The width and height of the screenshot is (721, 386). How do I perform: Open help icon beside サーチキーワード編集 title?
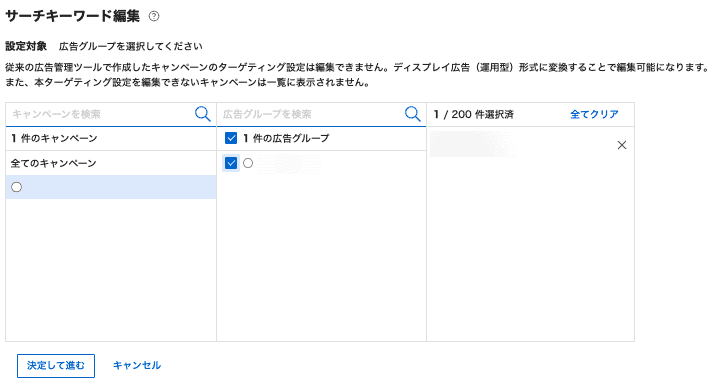154,17
